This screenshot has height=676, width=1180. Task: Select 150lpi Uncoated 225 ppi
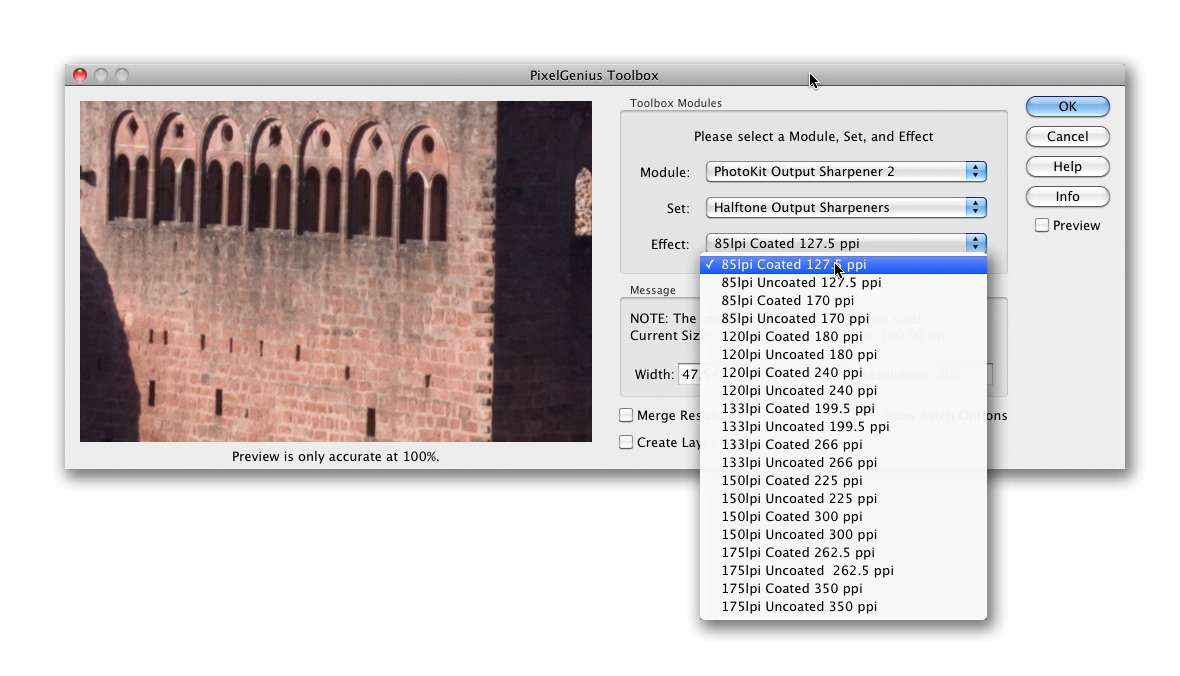pos(843,499)
